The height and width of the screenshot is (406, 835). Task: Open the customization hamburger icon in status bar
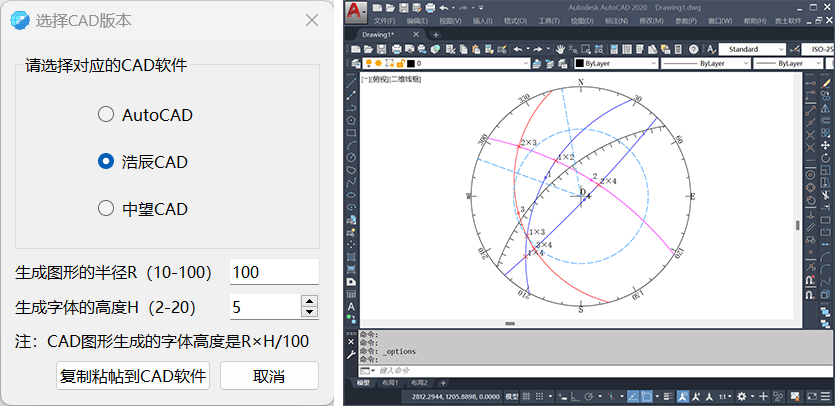[825, 396]
